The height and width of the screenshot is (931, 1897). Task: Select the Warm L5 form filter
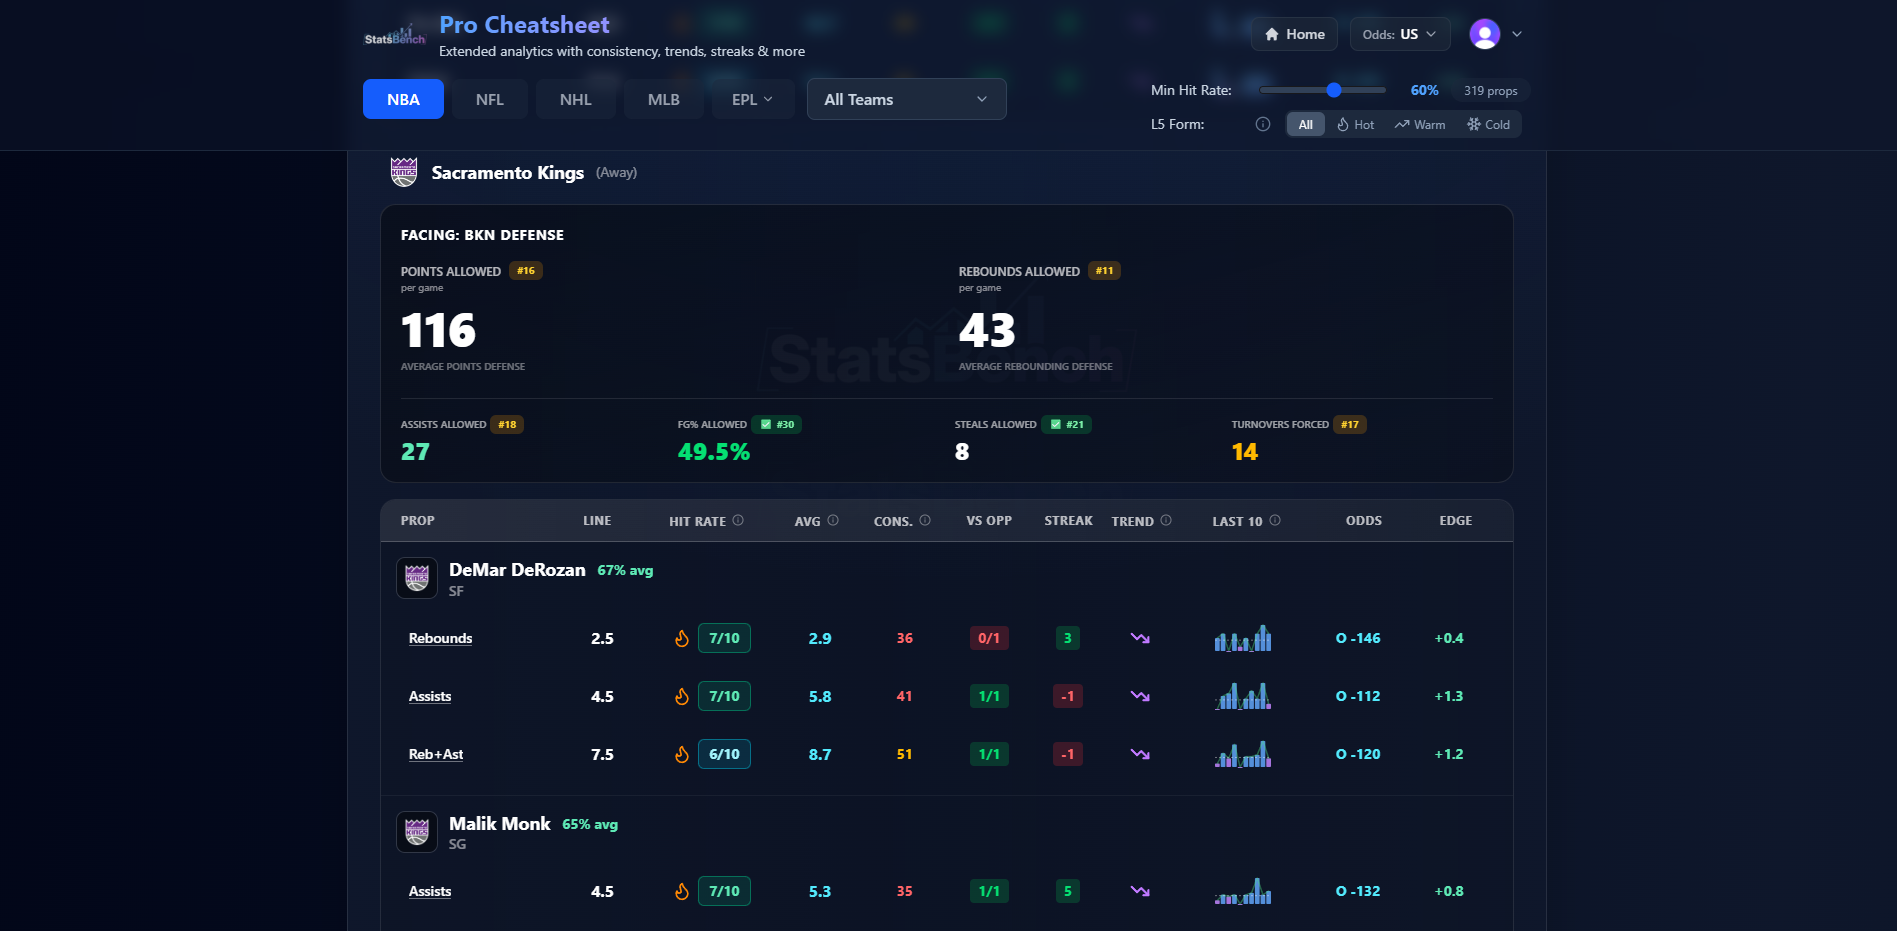[1420, 125]
